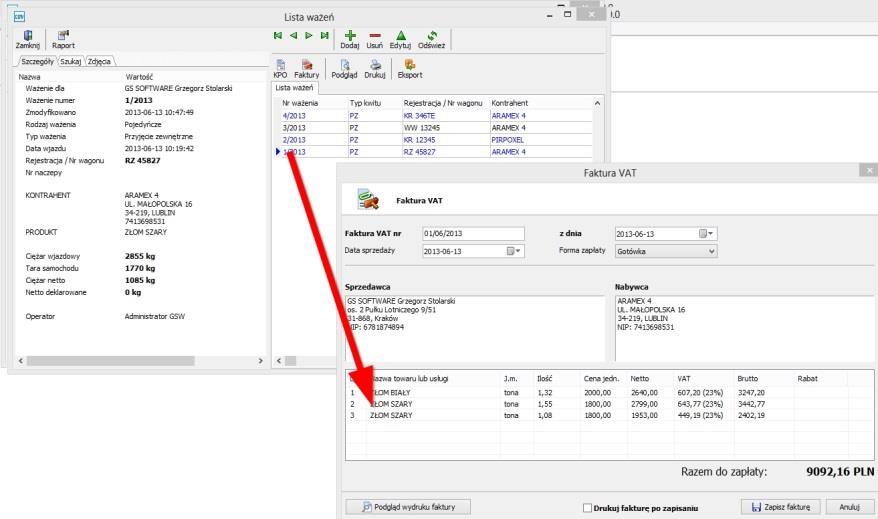The image size is (878, 519).
Task: Click the Podgląd preview icon
Action: click(344, 65)
